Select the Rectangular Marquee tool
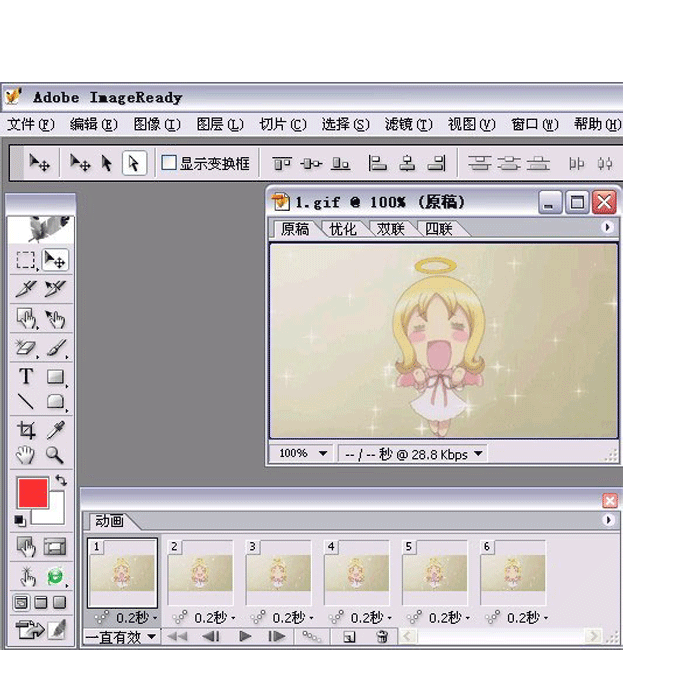Viewport: 700px width, 700px height. pos(26,261)
